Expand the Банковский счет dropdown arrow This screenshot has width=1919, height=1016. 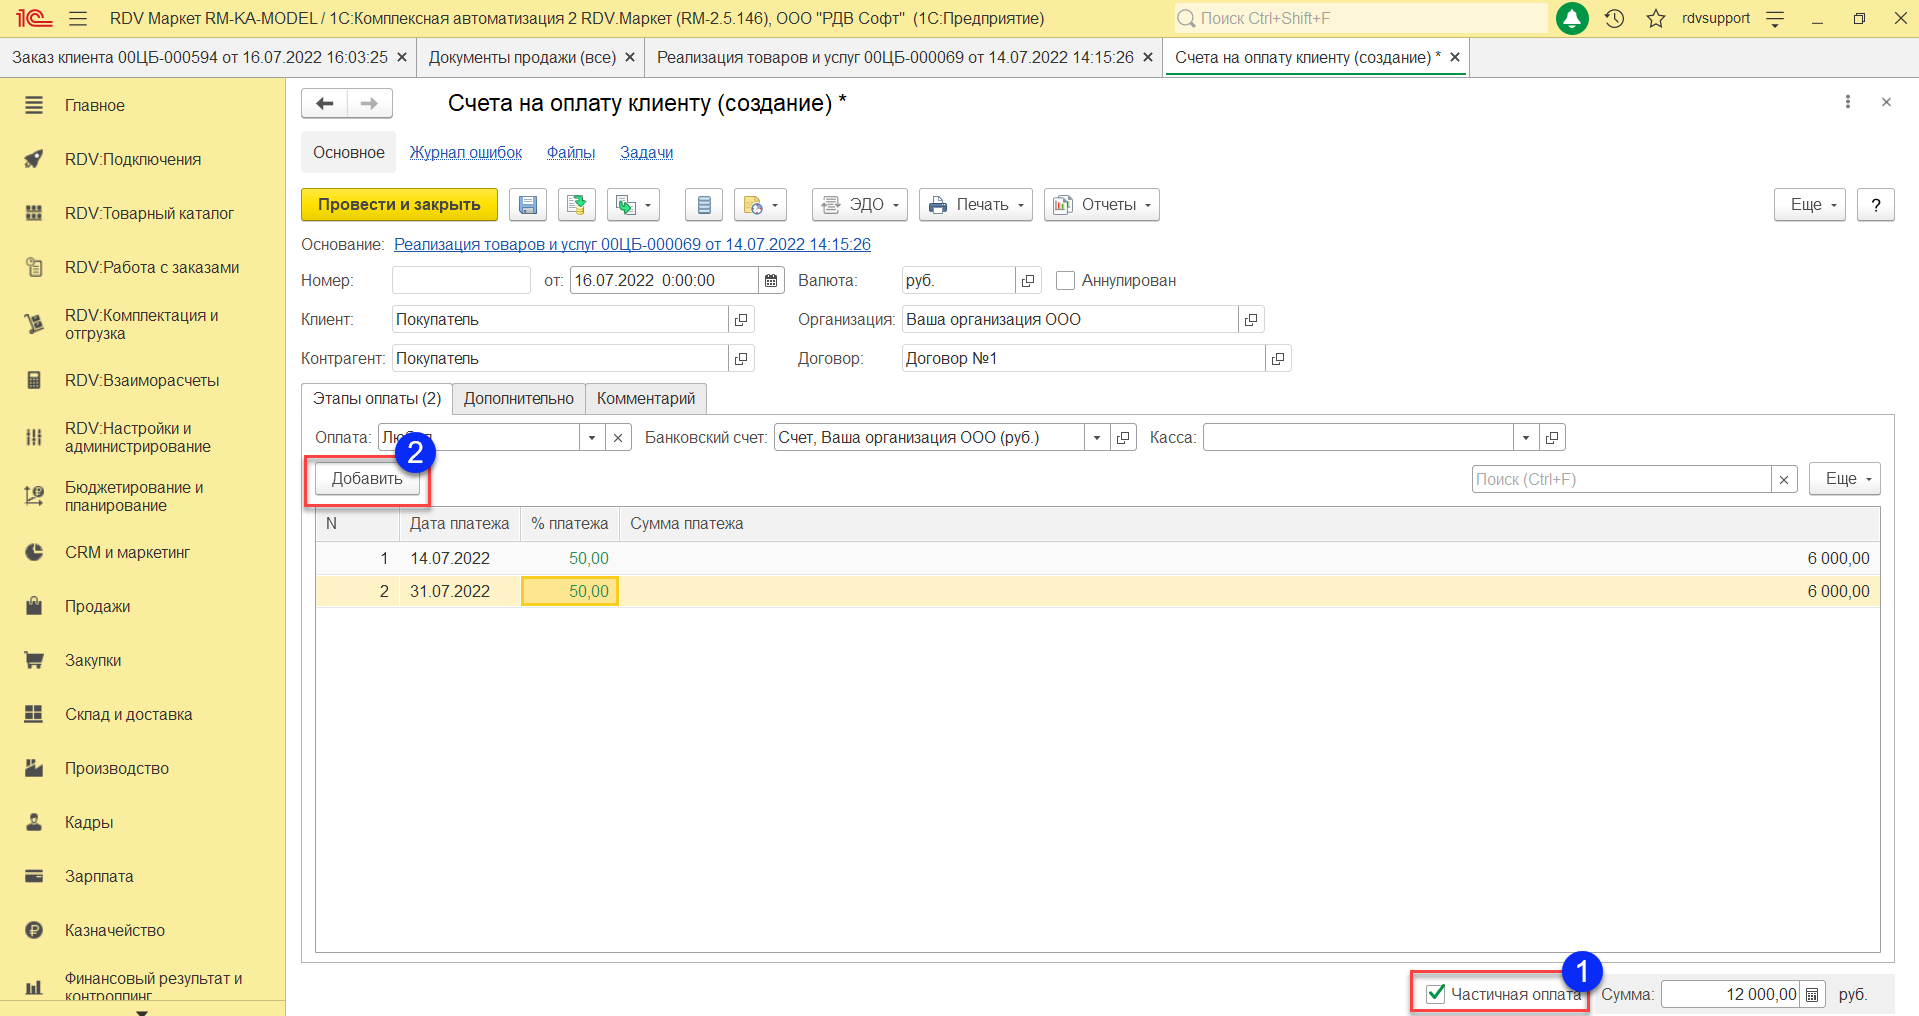click(1097, 438)
